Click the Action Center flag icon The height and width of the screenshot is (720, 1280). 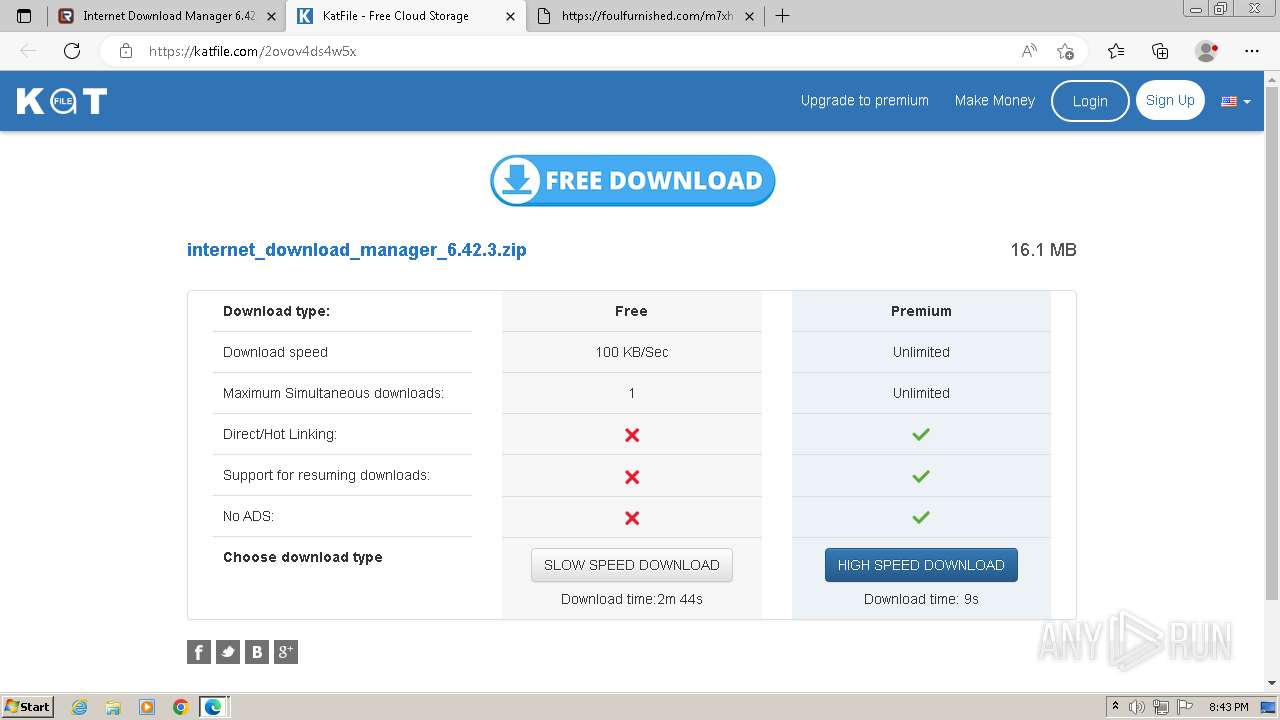(1183, 707)
